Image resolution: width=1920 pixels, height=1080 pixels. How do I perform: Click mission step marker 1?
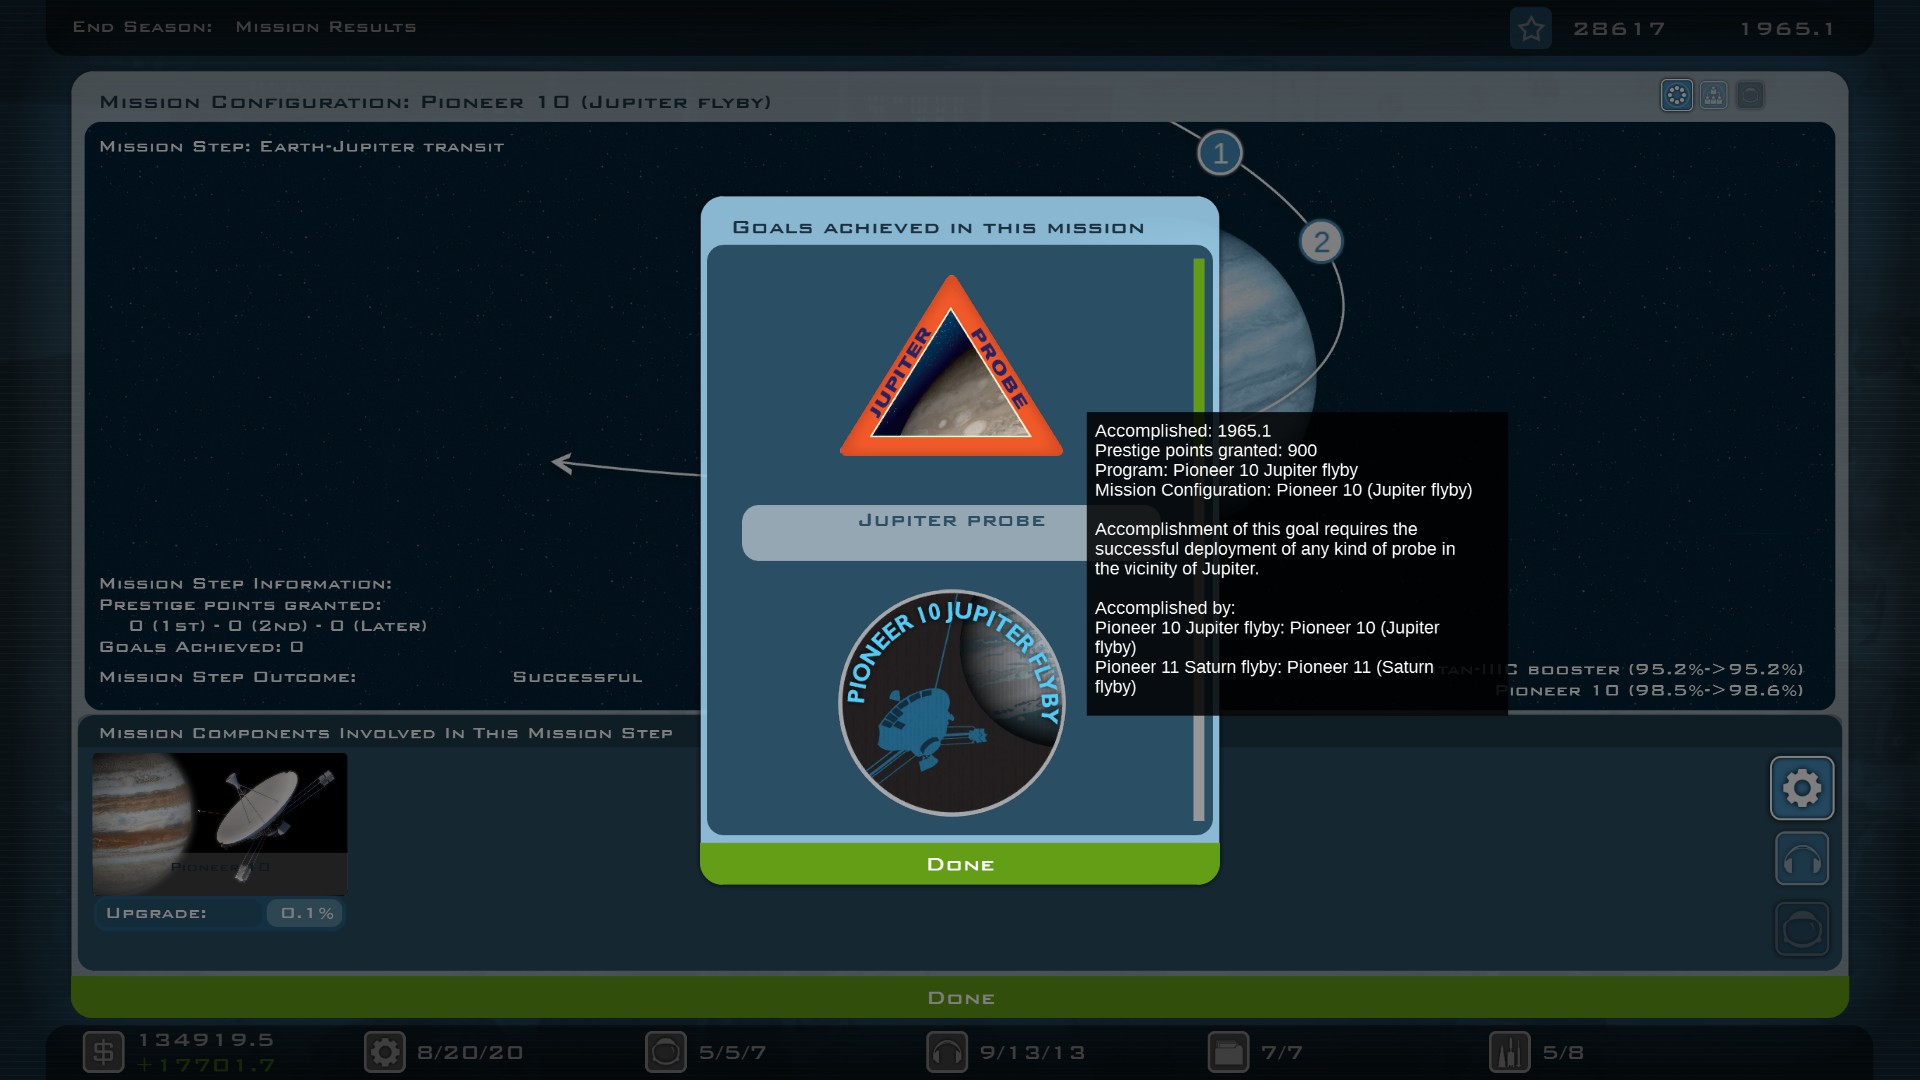pyautogui.click(x=1220, y=153)
